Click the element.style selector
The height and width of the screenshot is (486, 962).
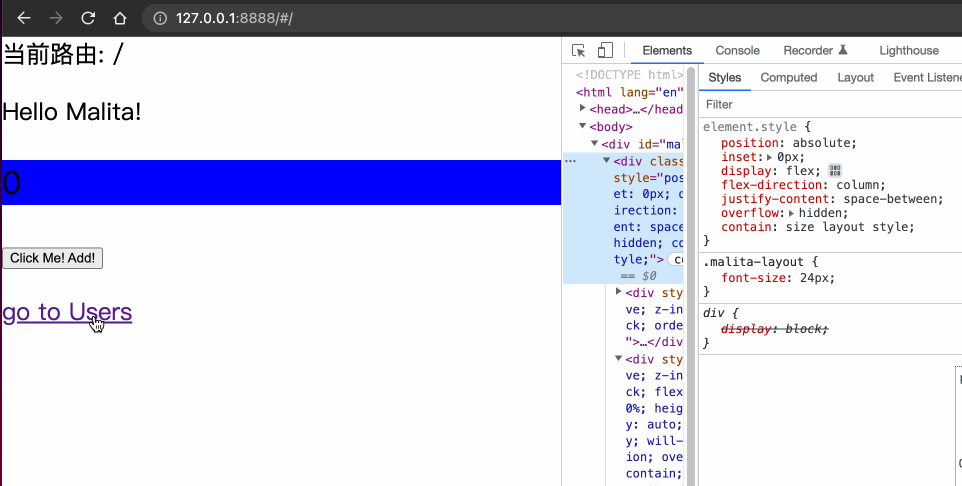coord(750,127)
